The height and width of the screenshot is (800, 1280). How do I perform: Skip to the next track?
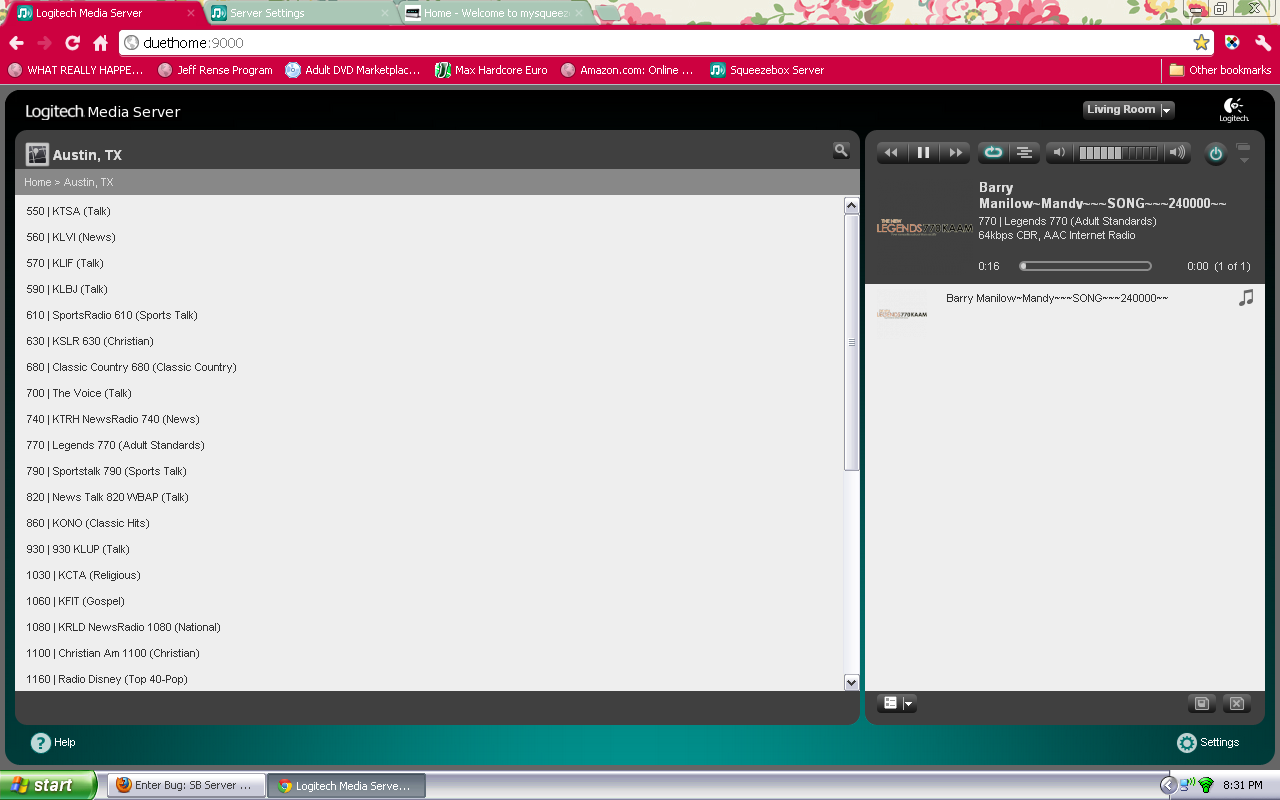pos(956,153)
